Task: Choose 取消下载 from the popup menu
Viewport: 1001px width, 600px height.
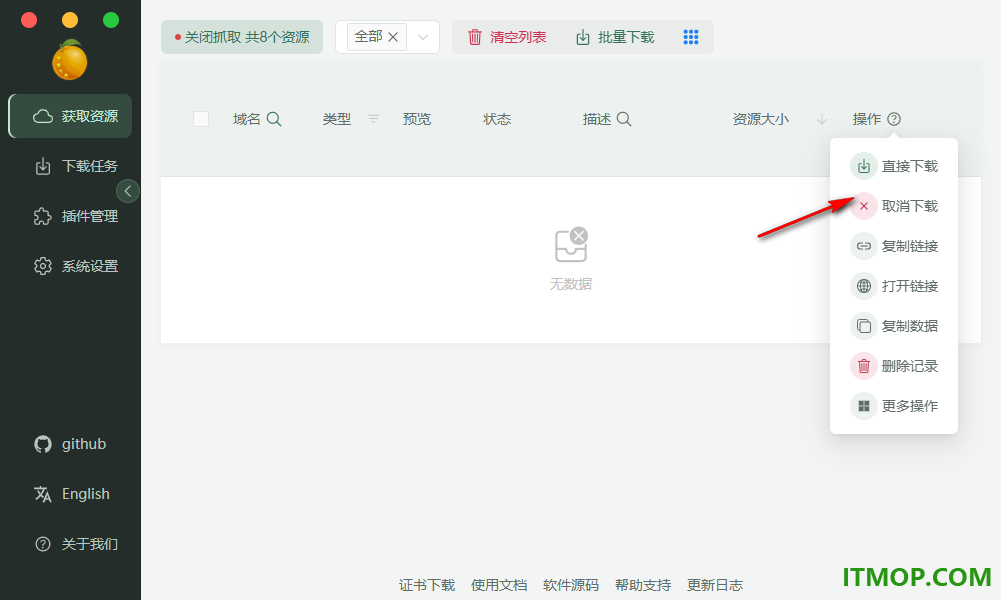Action: pos(894,206)
